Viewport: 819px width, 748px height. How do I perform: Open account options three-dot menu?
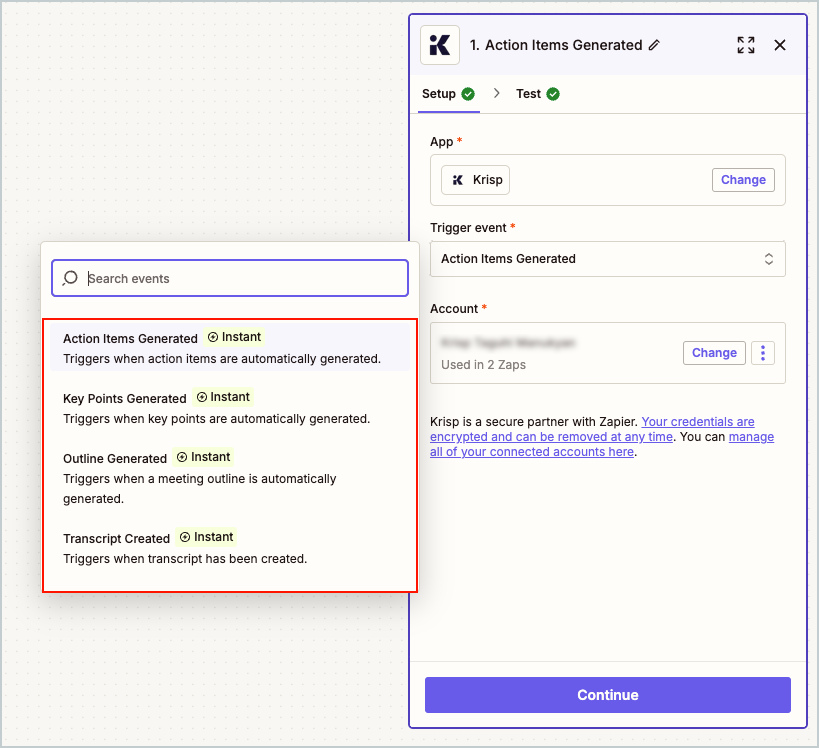click(763, 353)
